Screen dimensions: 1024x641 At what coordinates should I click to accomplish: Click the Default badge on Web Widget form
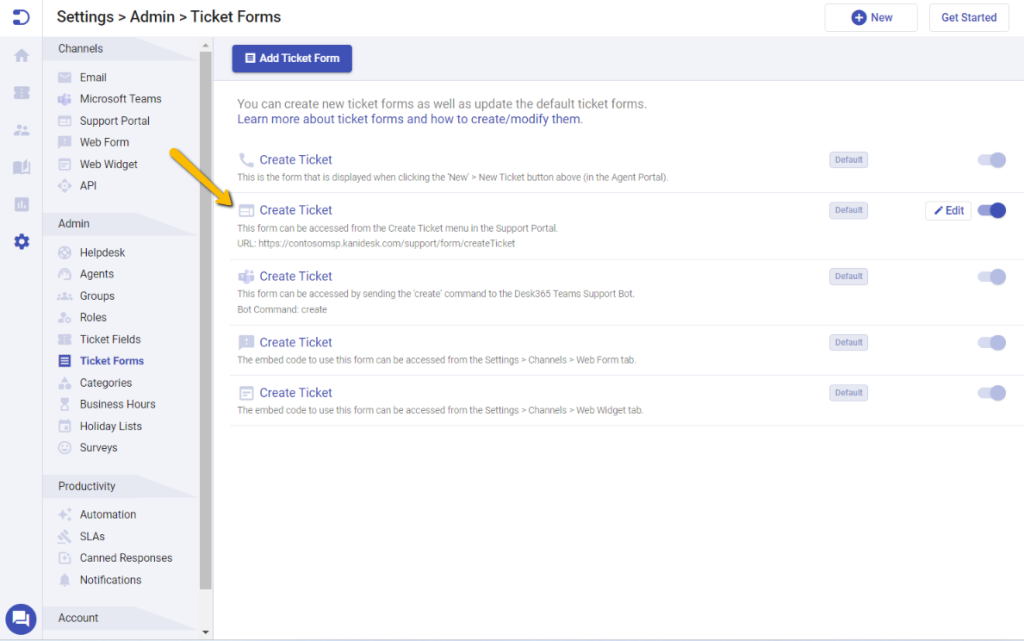[848, 393]
